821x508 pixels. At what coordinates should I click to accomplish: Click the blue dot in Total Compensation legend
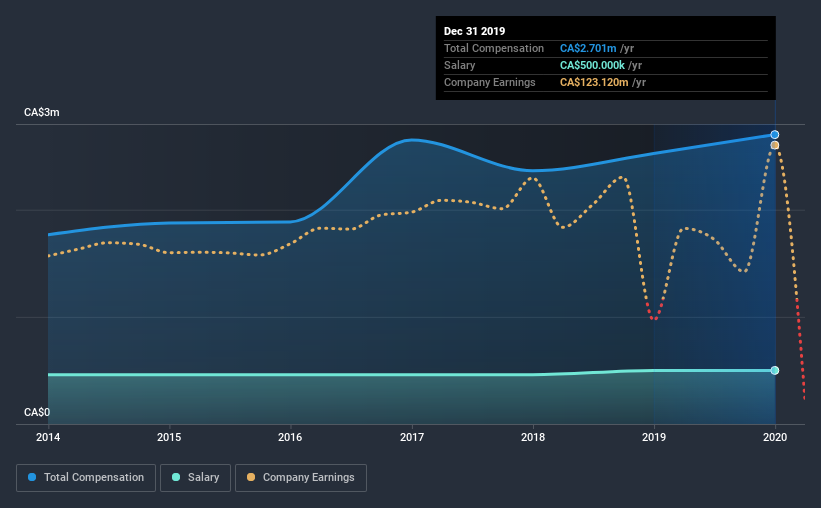(x=32, y=477)
